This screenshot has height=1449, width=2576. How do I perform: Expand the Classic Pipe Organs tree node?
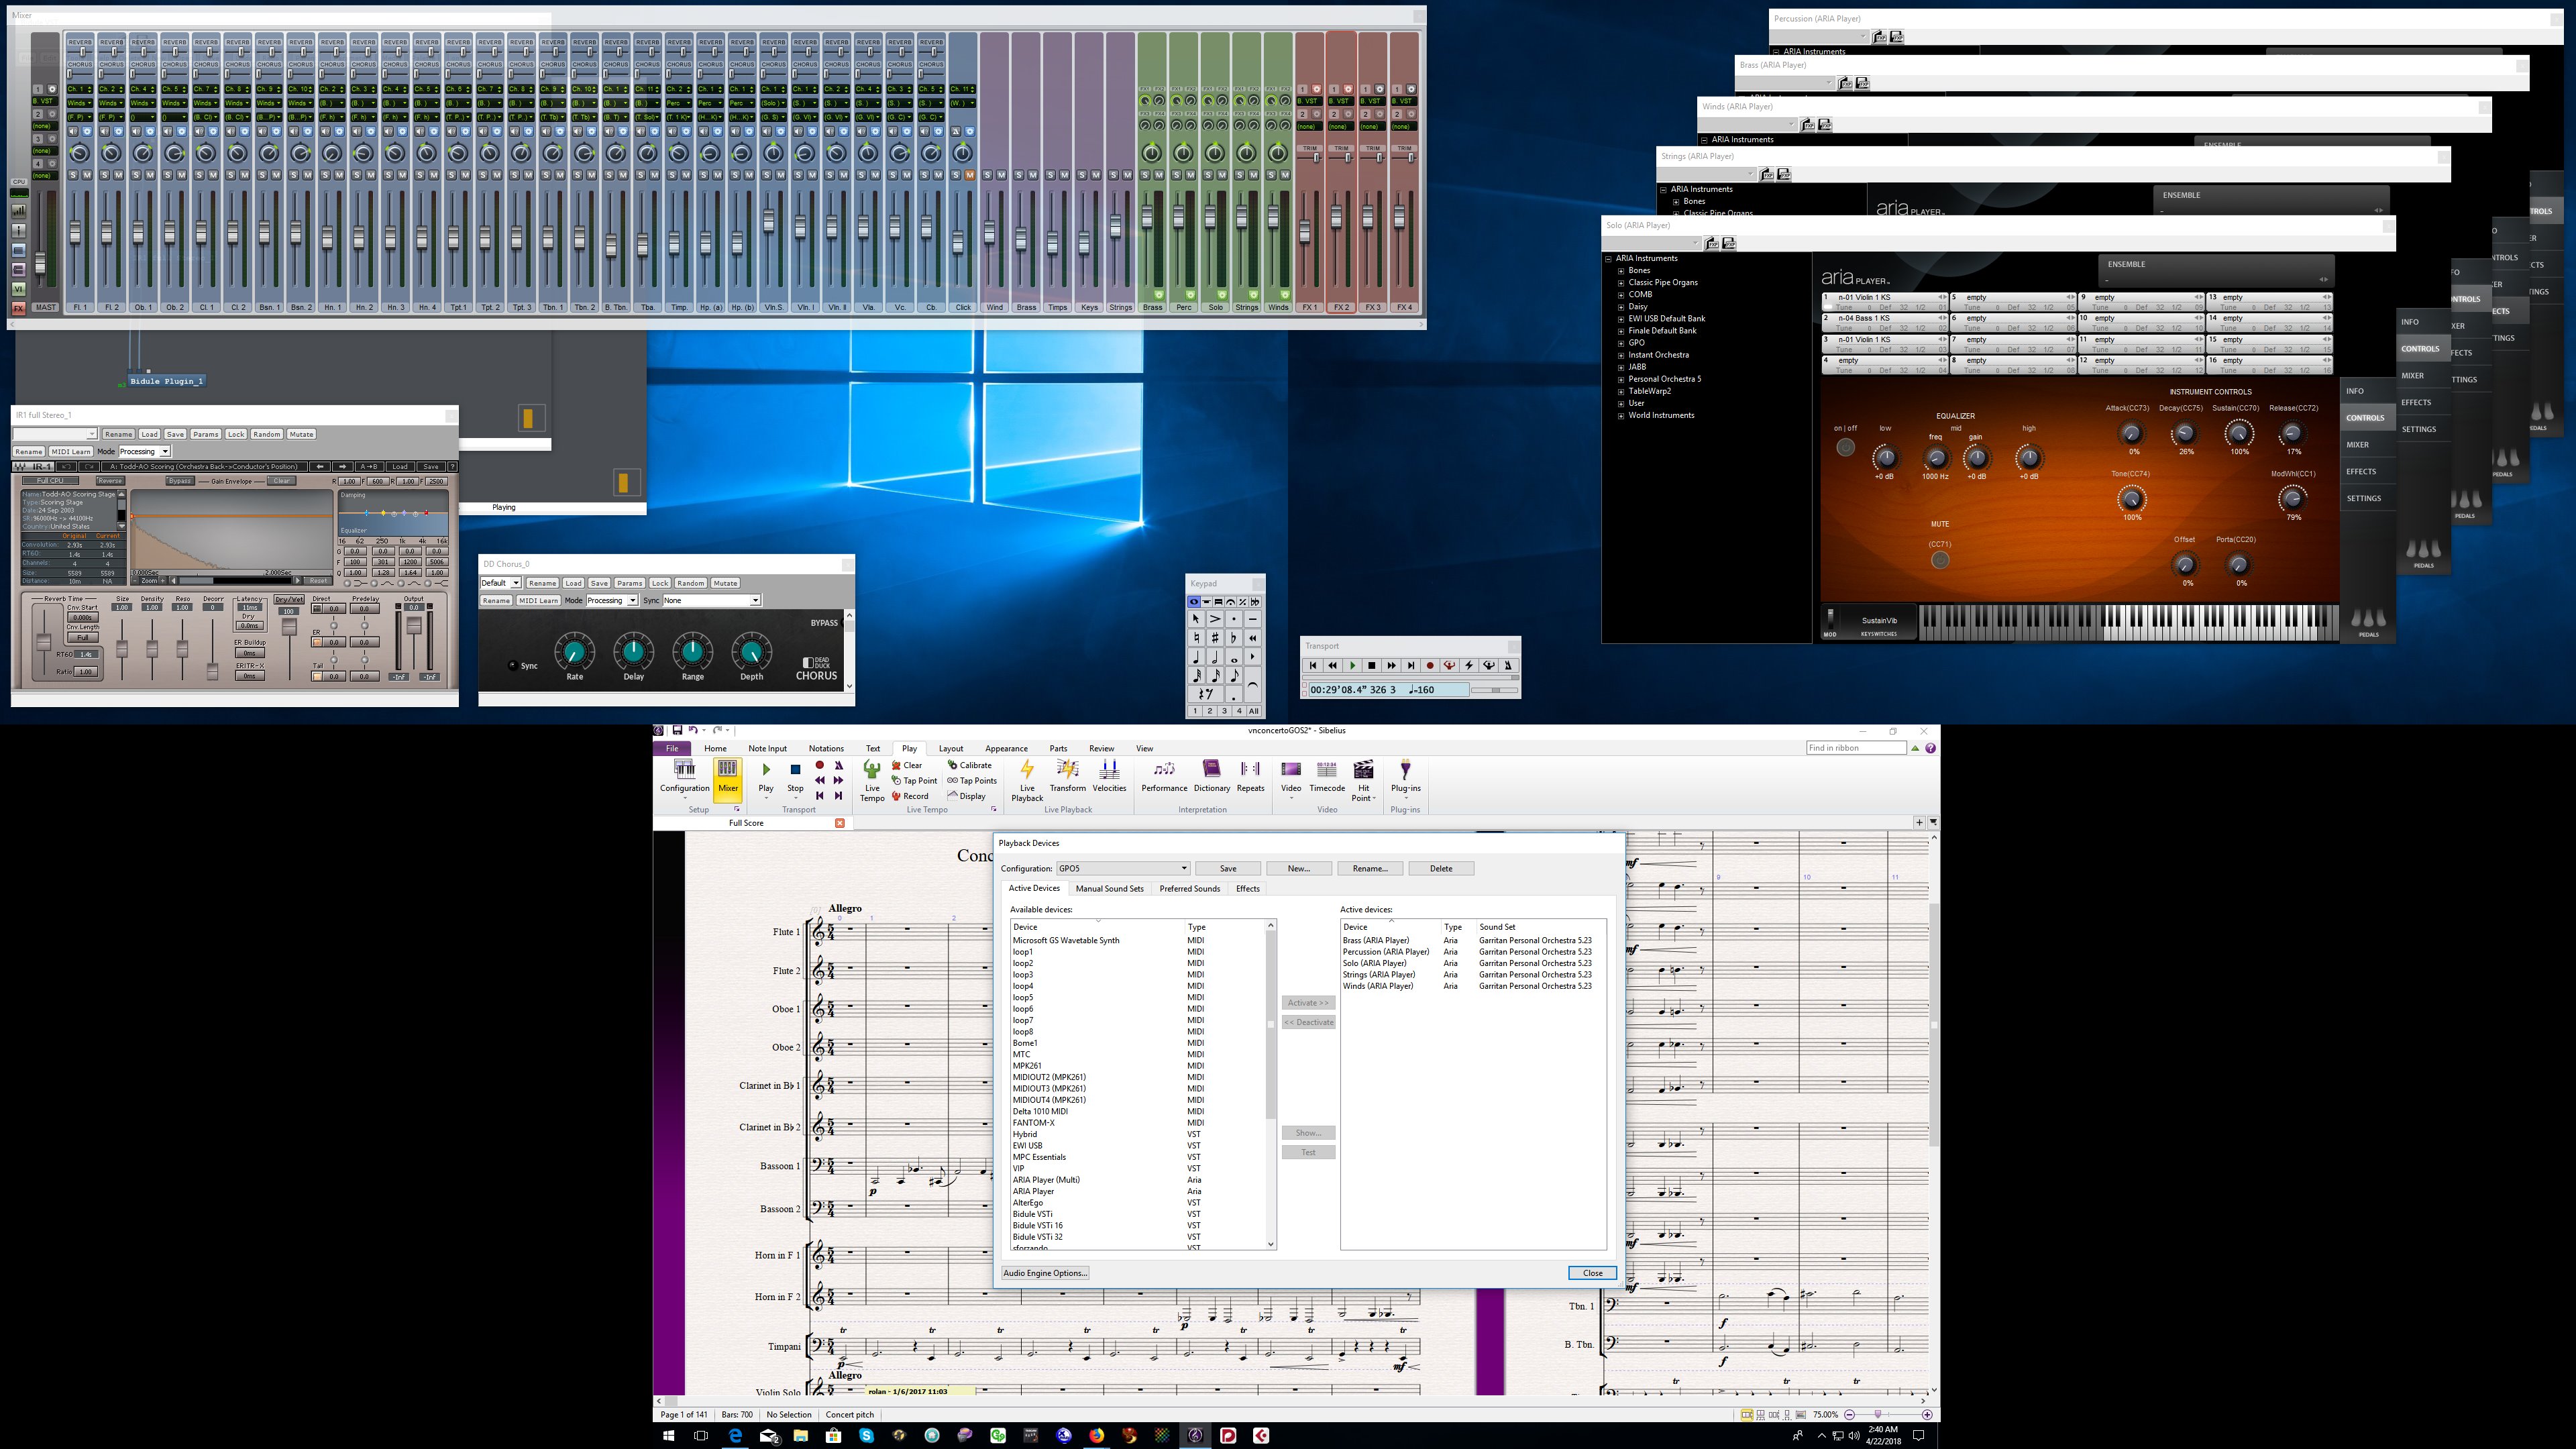click(1621, 283)
